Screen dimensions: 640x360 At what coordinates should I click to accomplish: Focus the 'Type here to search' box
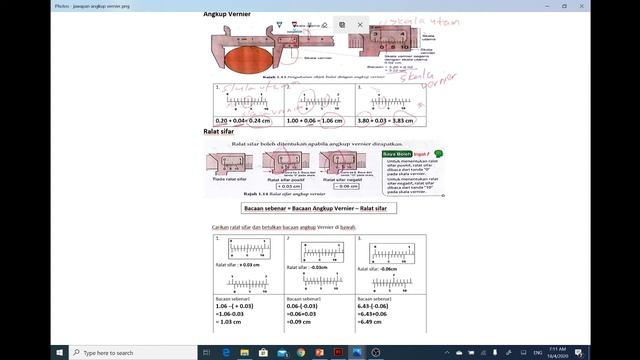pos(133,353)
